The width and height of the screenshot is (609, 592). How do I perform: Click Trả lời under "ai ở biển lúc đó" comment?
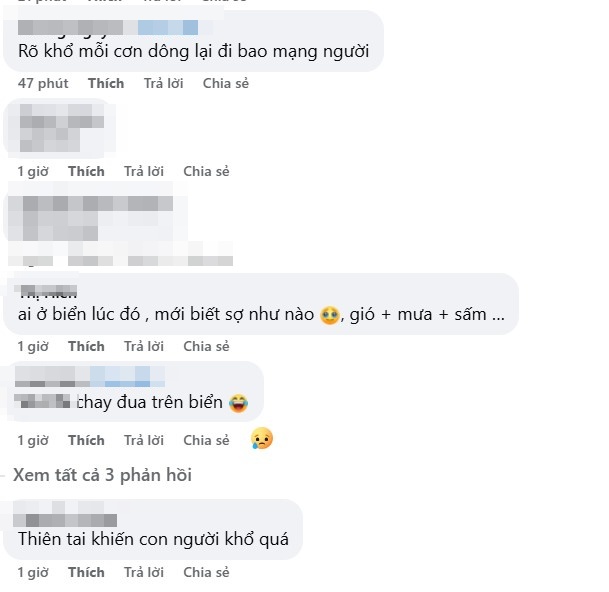144,346
